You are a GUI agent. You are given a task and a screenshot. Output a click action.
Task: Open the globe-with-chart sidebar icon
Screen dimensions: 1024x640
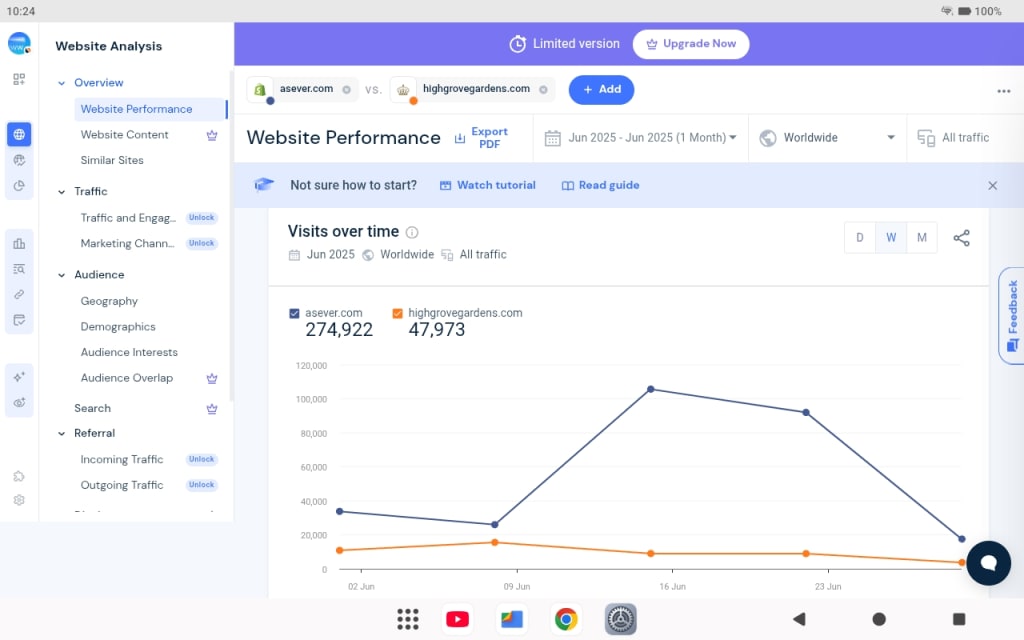click(19, 160)
